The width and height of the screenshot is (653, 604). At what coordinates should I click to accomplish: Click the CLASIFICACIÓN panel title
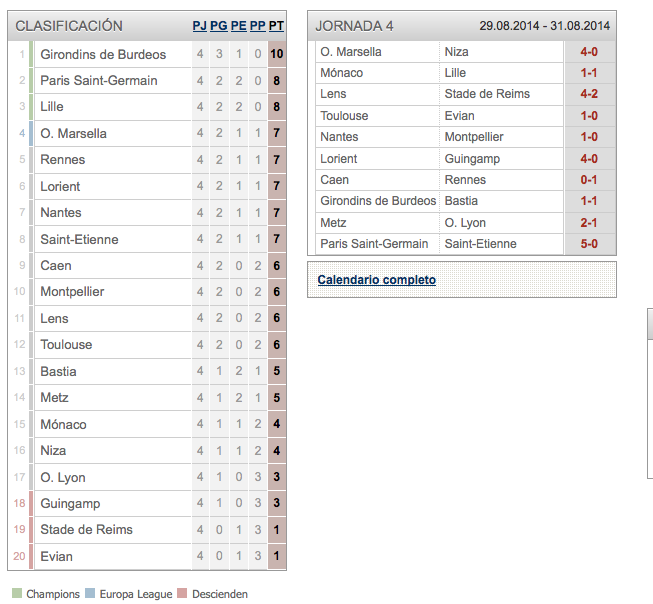click(69, 26)
